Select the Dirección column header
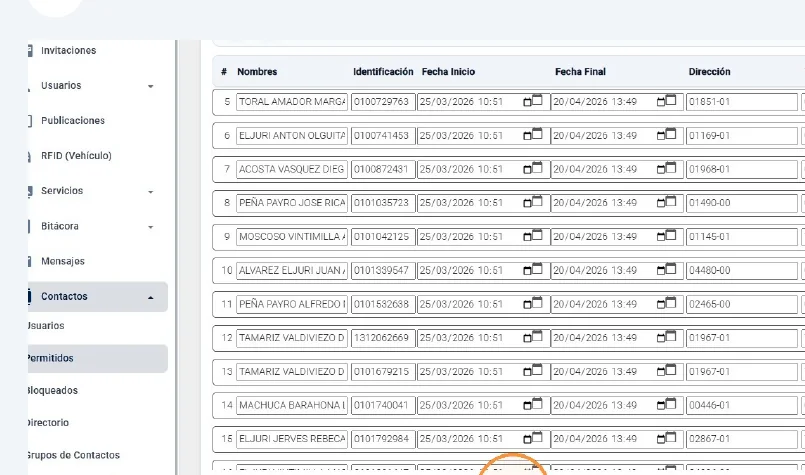The image size is (805, 475). (710, 72)
